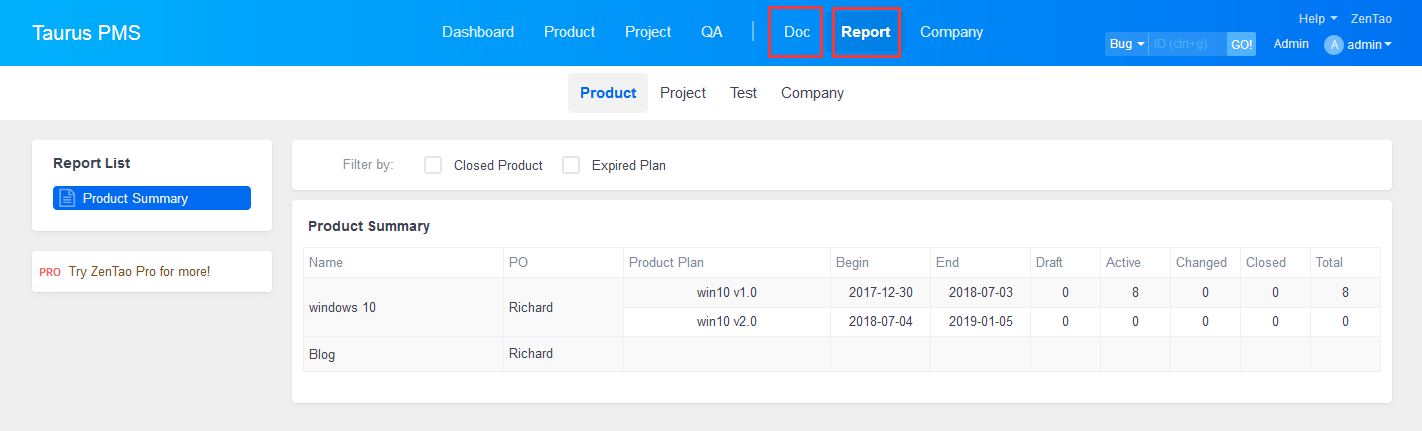Click the GO! search button
Viewport: 1422px width, 431px height.
tap(1241, 44)
